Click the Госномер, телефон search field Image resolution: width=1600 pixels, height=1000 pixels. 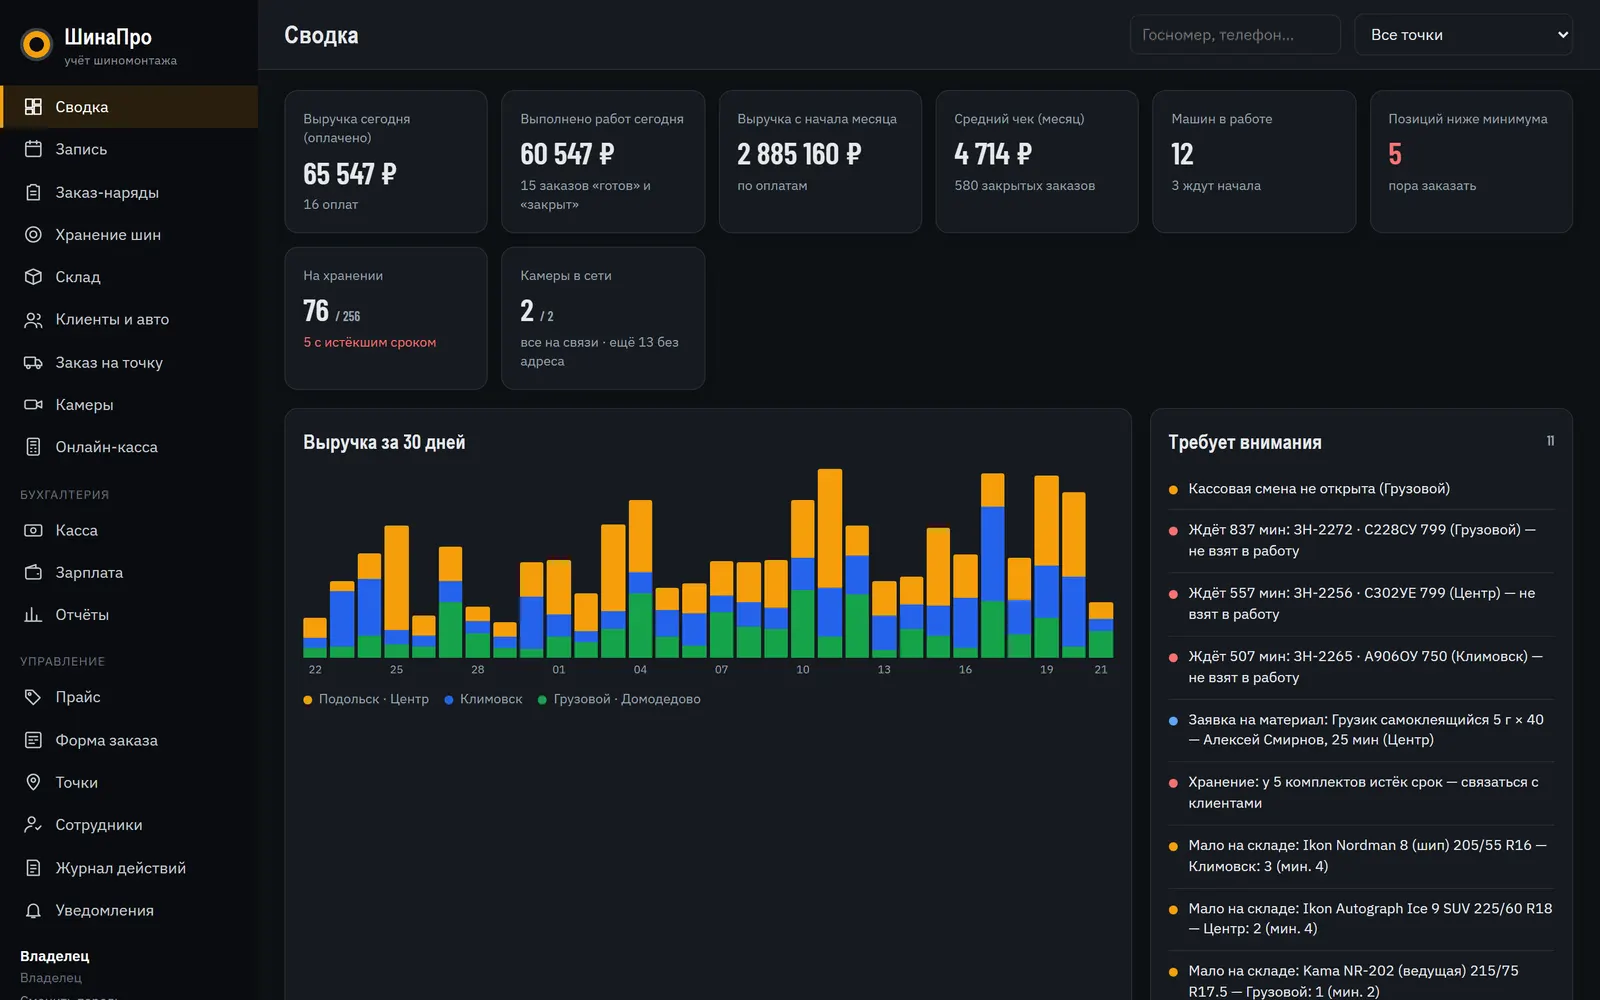coord(1235,35)
